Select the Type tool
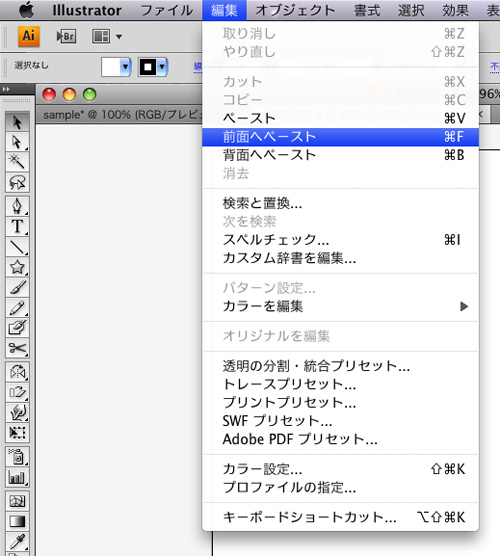 (x=17, y=226)
